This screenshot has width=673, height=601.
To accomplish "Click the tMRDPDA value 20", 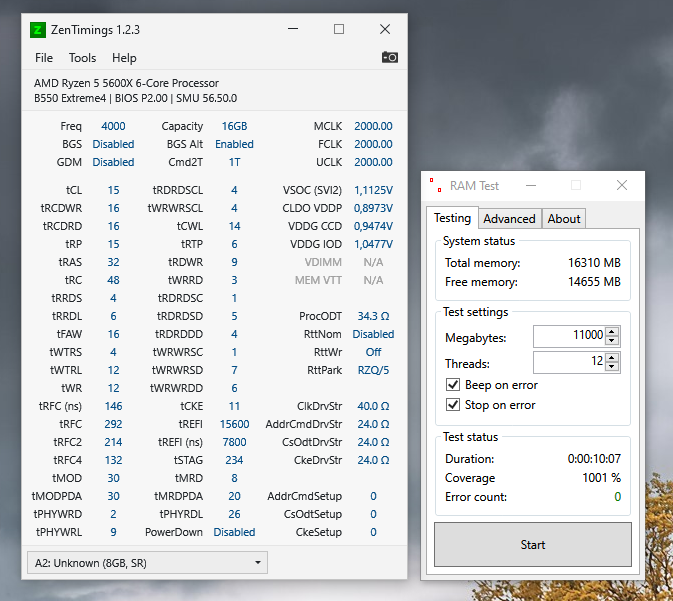I will coord(234,496).
